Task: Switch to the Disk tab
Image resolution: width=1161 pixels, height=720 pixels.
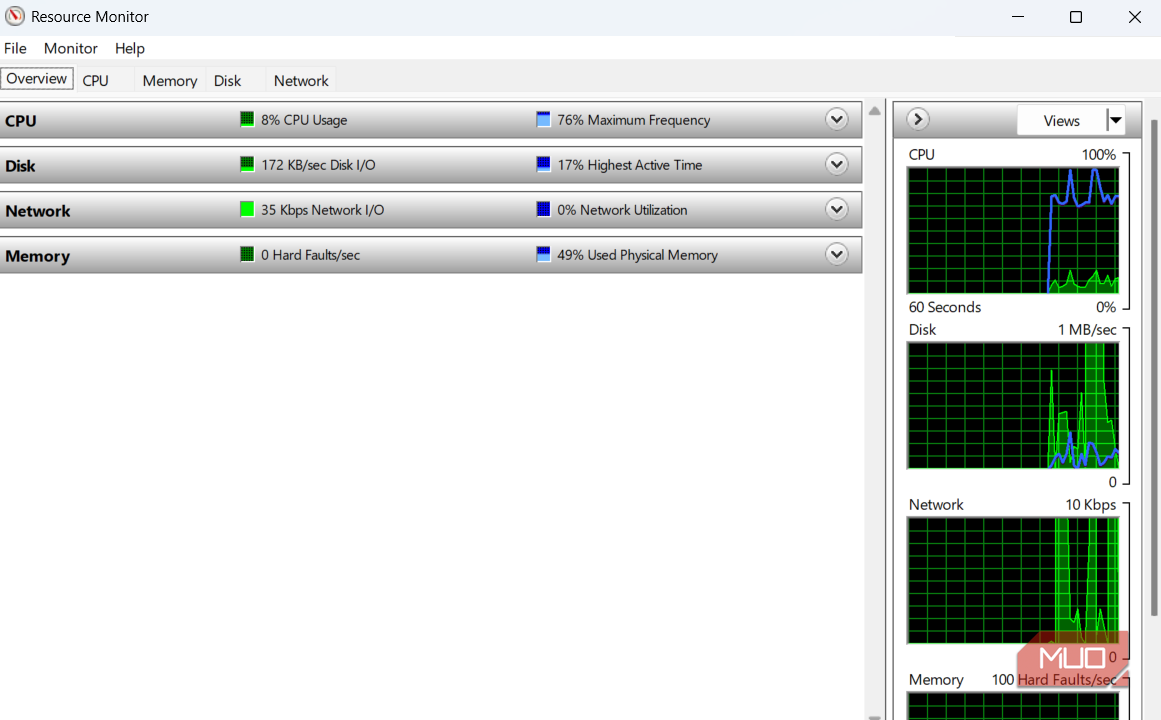Action: click(227, 81)
